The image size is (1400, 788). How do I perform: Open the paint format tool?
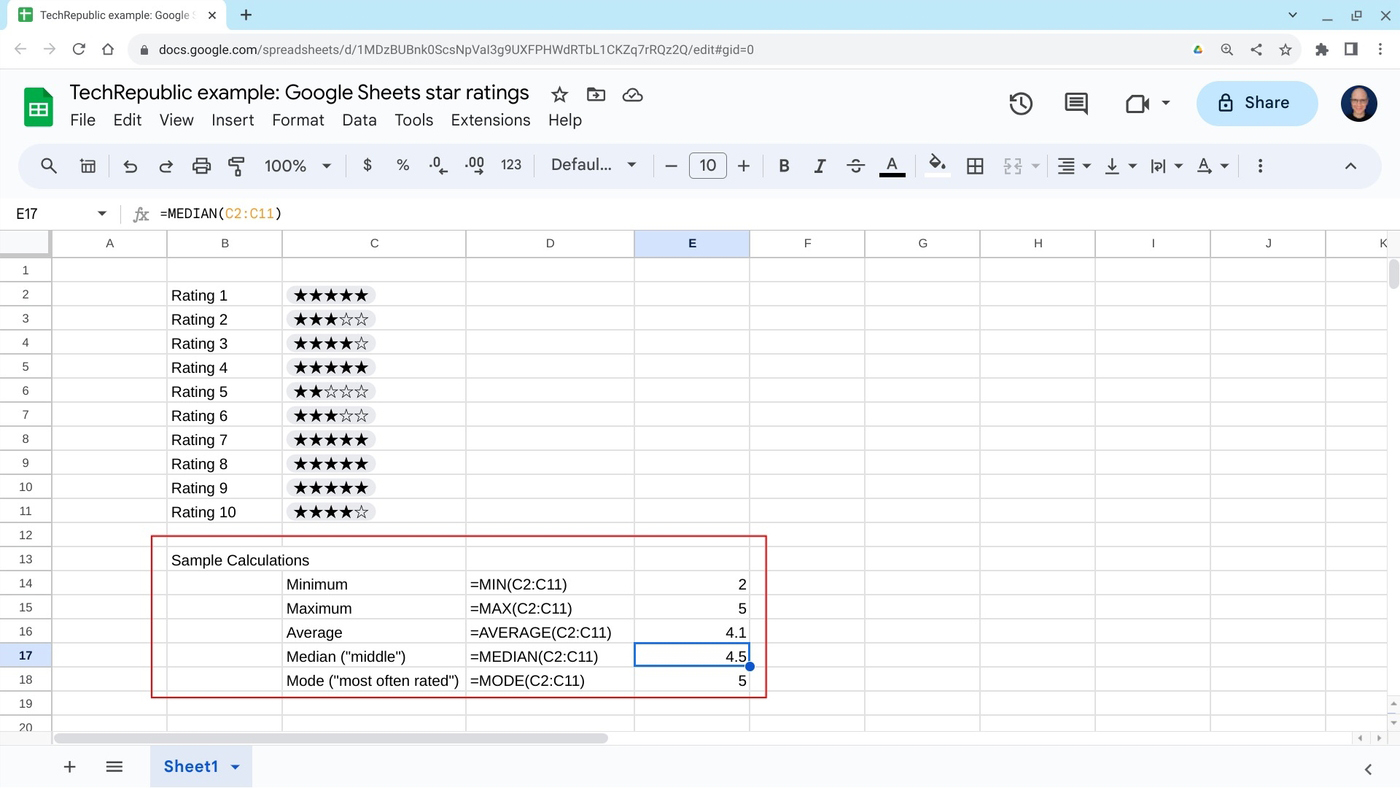pos(237,165)
